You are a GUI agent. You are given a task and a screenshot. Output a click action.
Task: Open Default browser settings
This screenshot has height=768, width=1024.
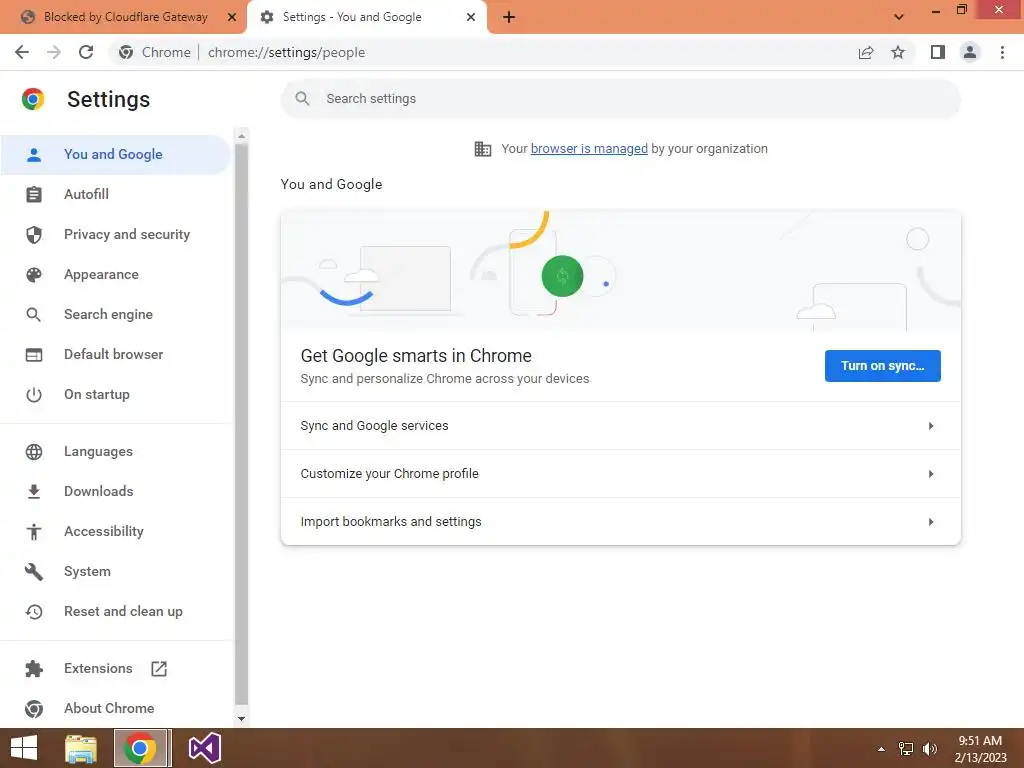point(116,355)
